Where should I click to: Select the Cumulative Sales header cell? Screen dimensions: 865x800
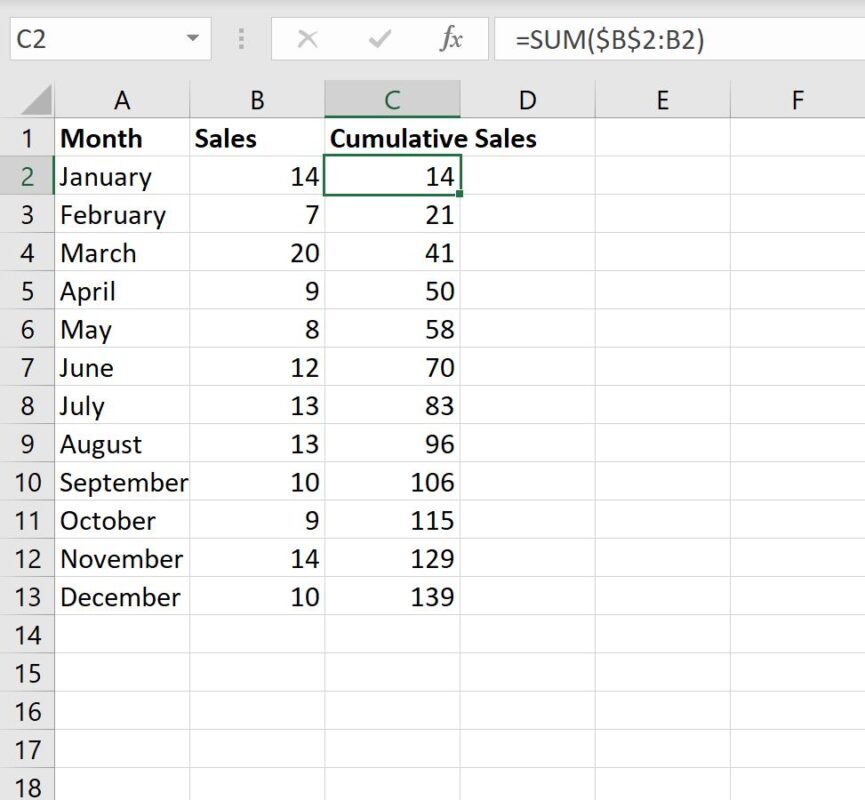(x=393, y=138)
